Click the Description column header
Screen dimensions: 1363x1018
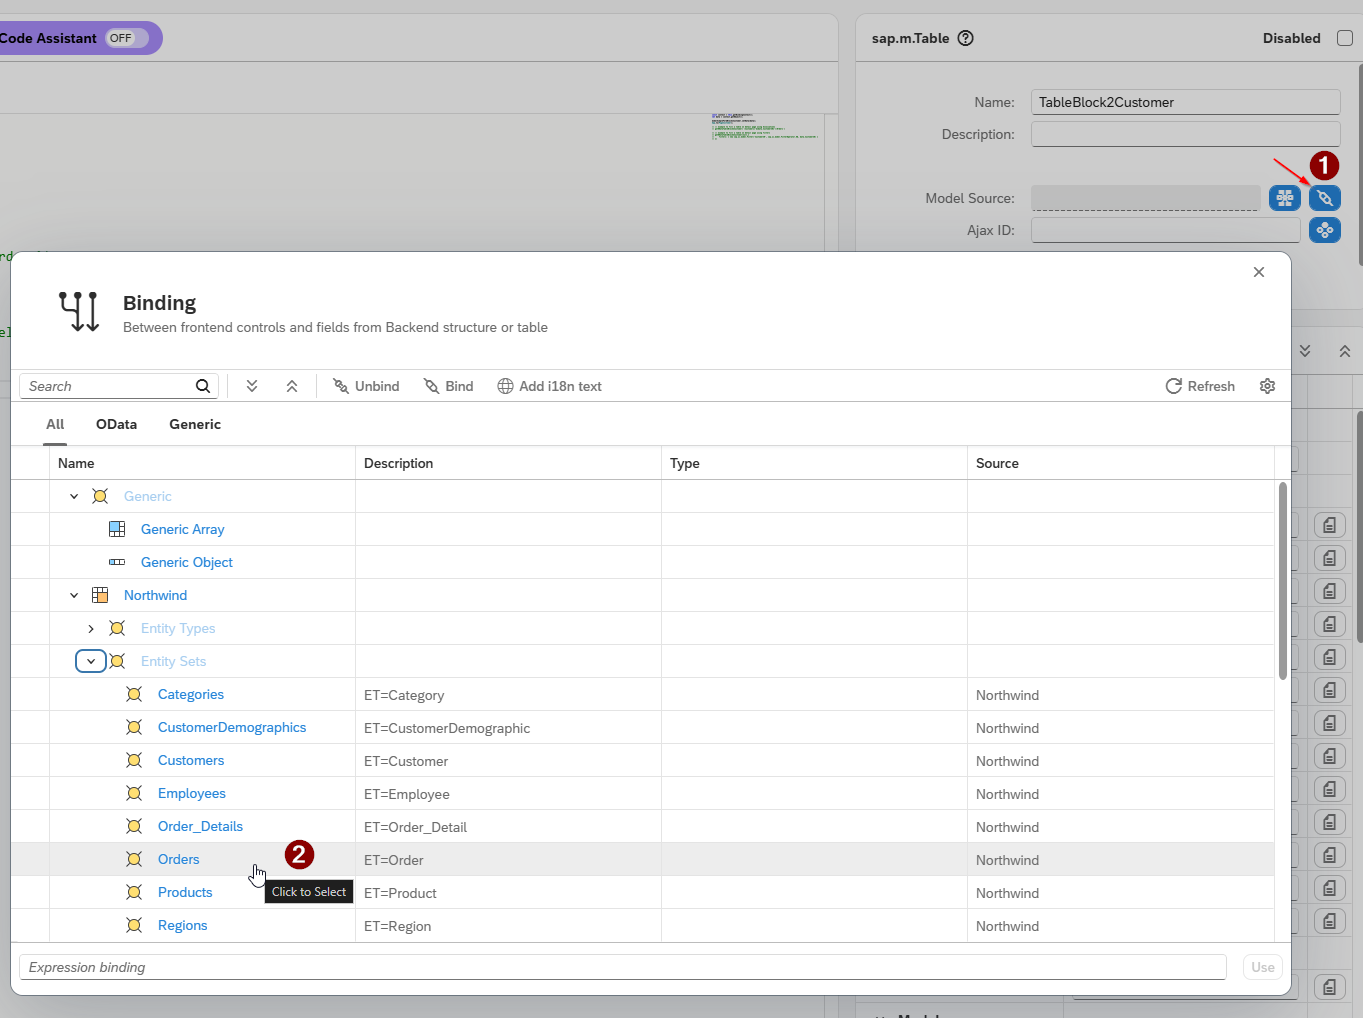pyautogui.click(x=508, y=463)
